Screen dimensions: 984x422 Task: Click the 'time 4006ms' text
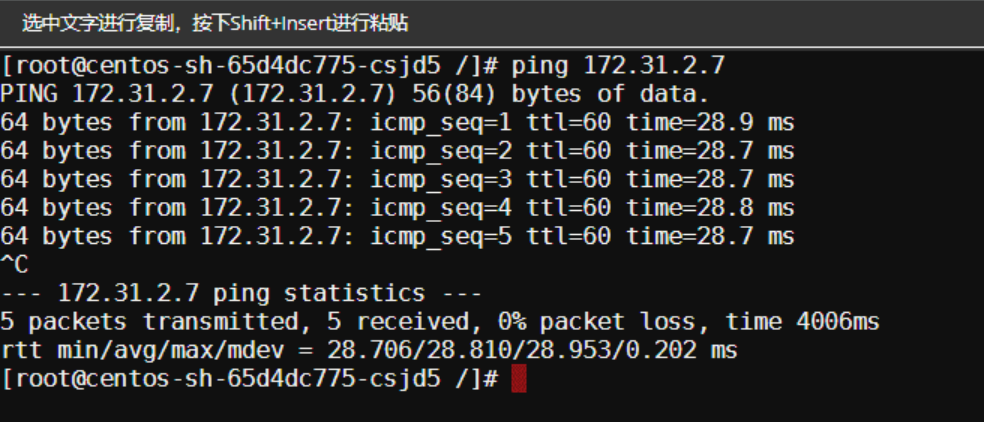coord(803,322)
